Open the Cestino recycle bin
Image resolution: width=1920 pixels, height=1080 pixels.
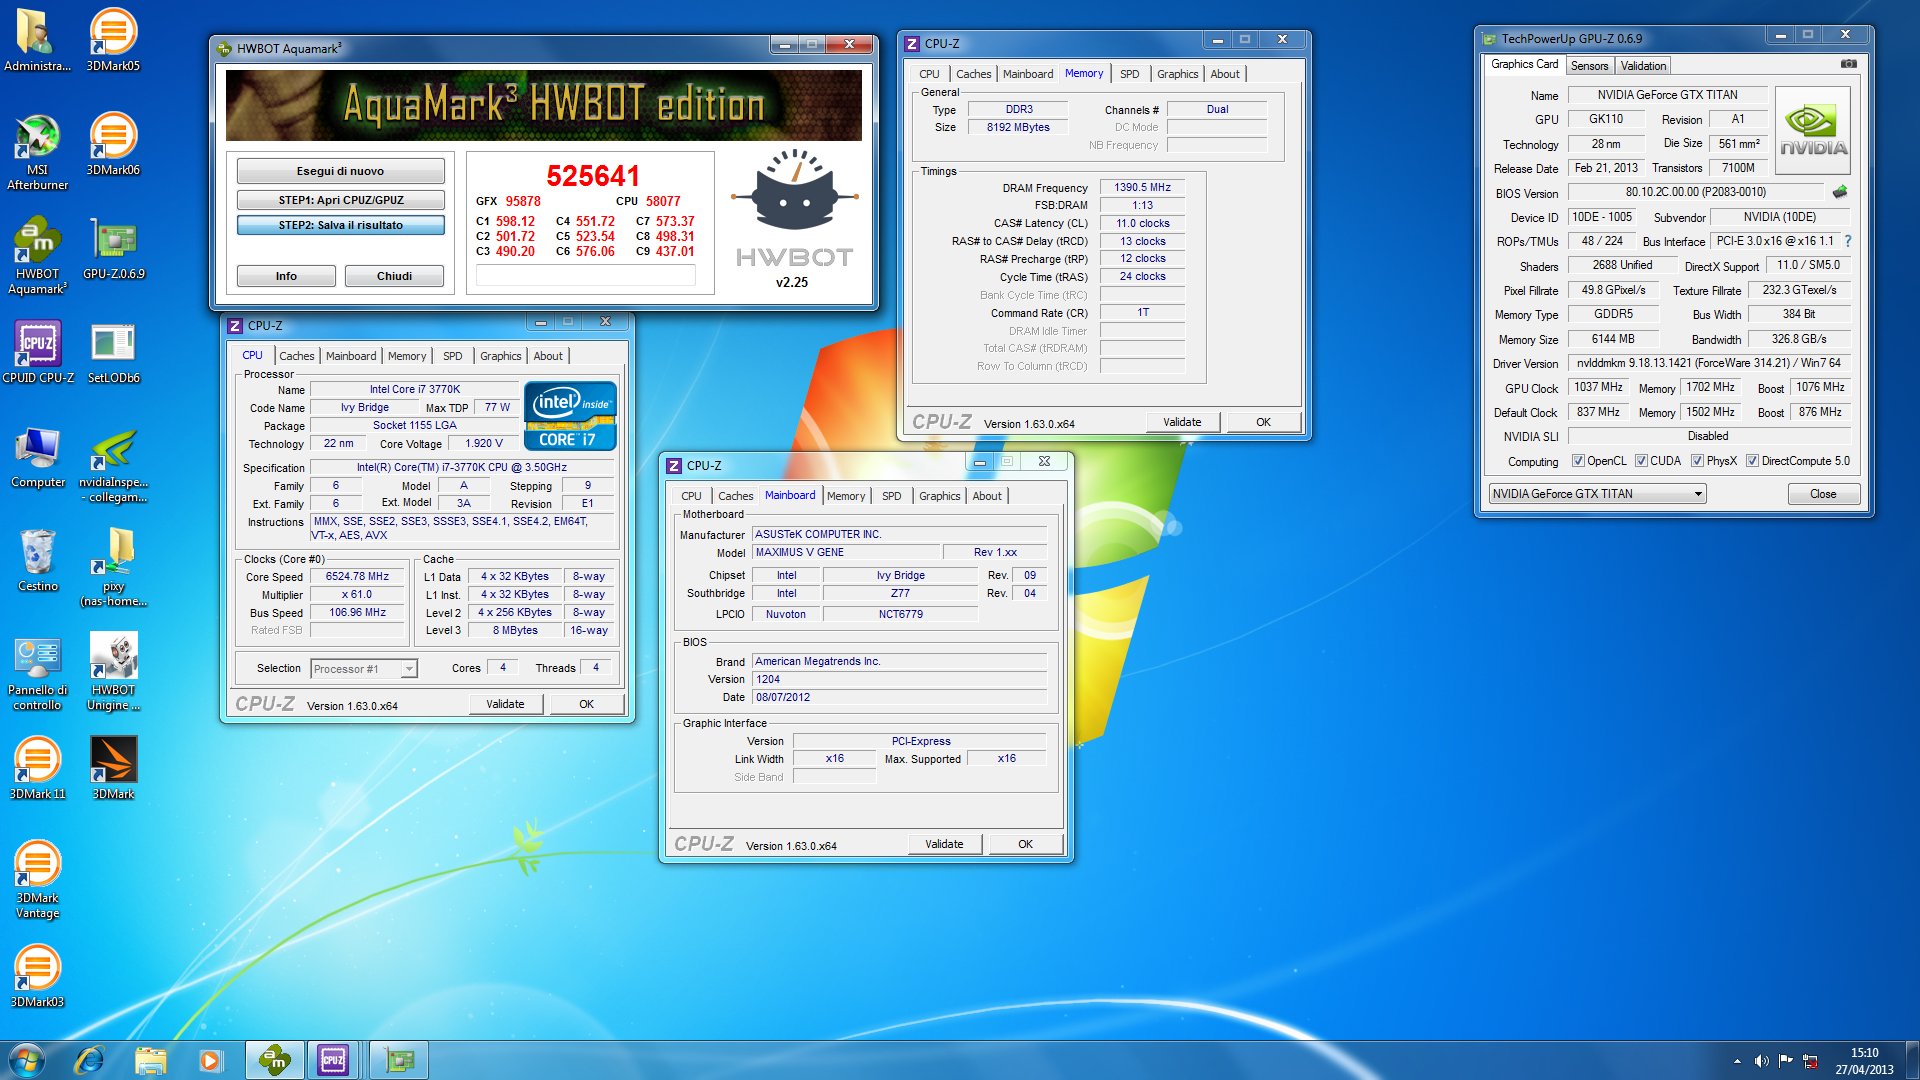(37, 560)
